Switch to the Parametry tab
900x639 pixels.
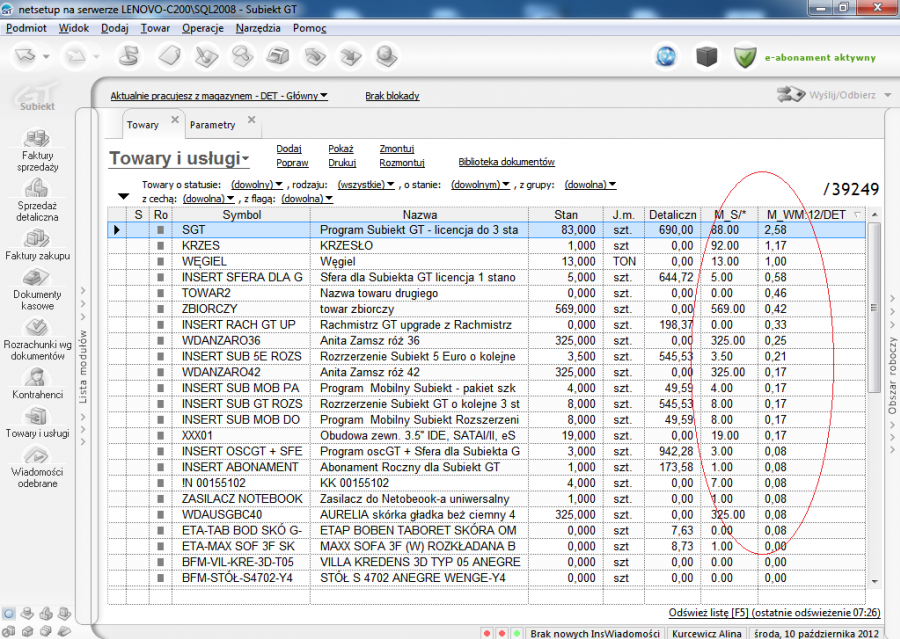(x=212, y=125)
